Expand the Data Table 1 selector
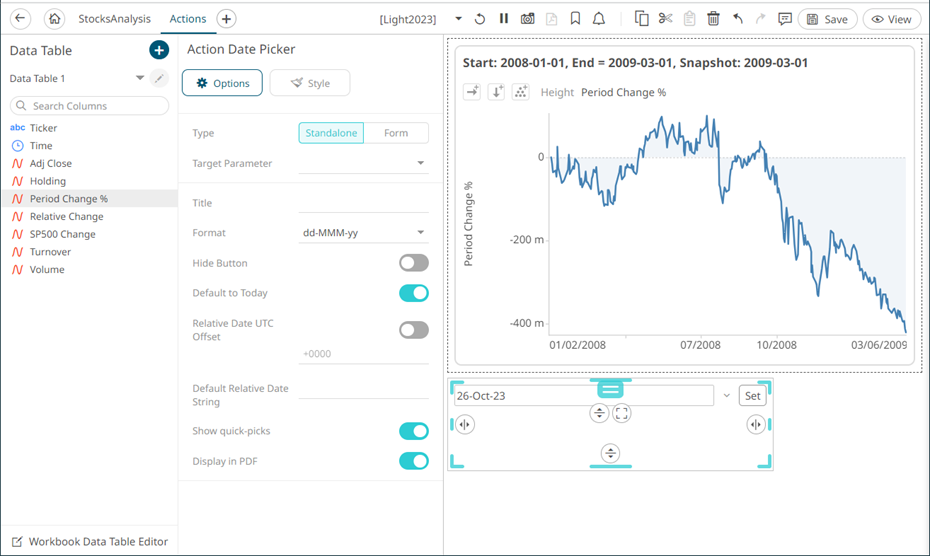This screenshot has height=556, width=930. point(140,78)
